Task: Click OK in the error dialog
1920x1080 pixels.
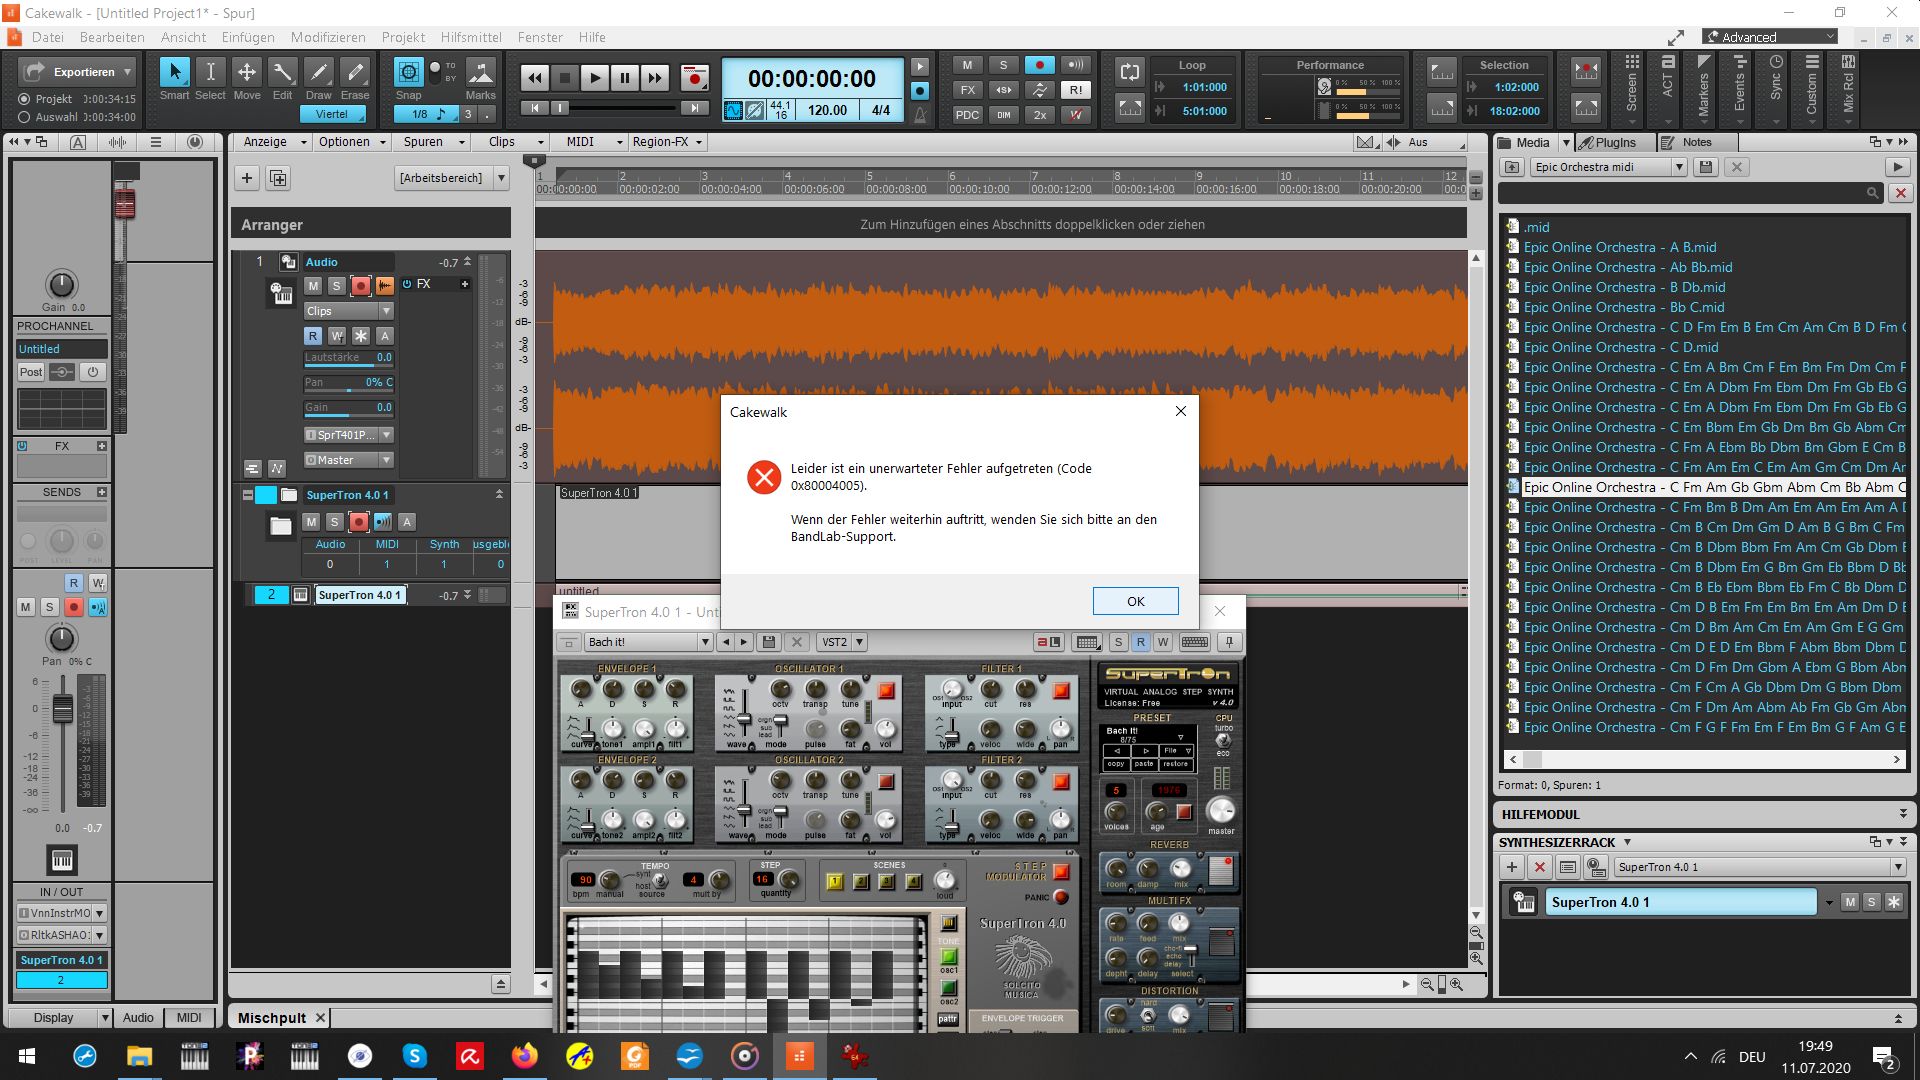Action: click(1135, 601)
